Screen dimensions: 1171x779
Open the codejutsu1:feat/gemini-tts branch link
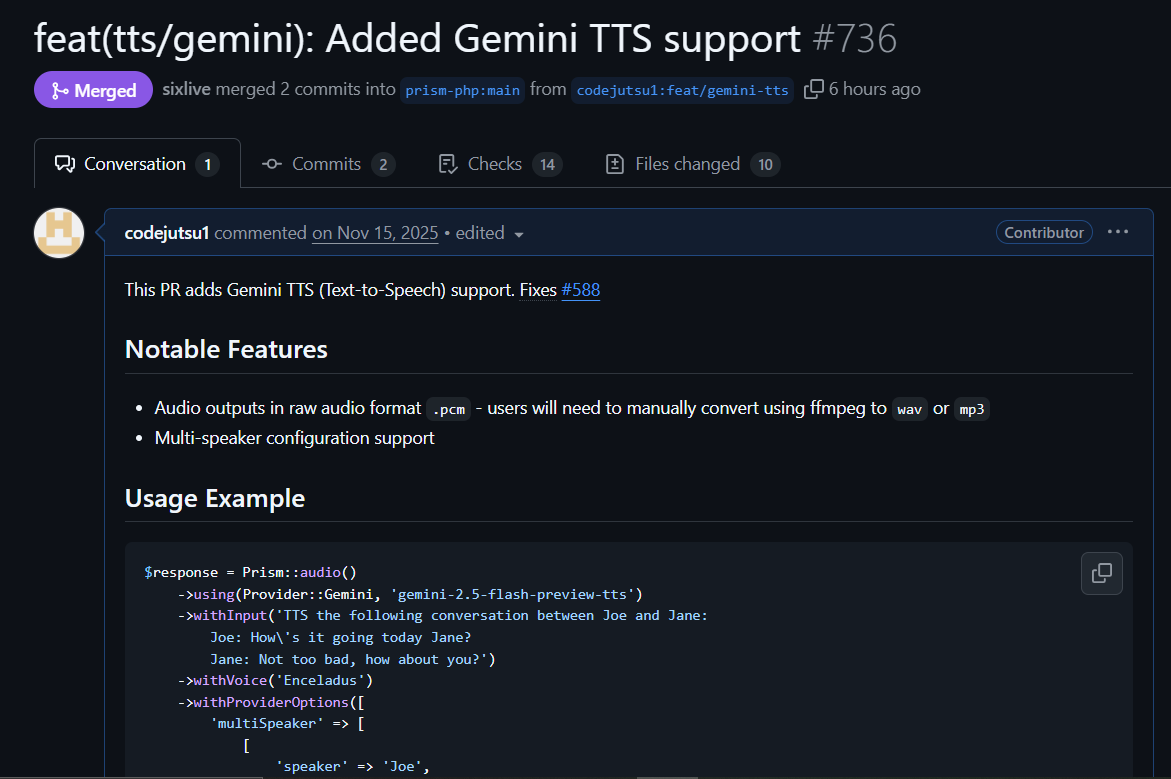point(683,90)
